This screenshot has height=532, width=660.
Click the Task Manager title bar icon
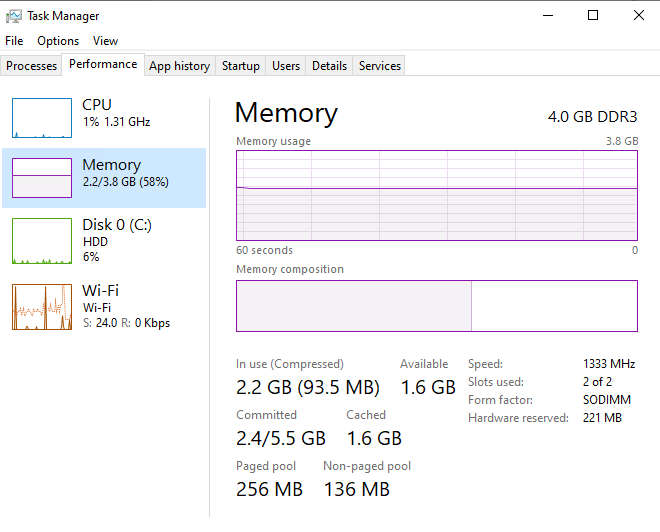pyautogui.click(x=13, y=16)
